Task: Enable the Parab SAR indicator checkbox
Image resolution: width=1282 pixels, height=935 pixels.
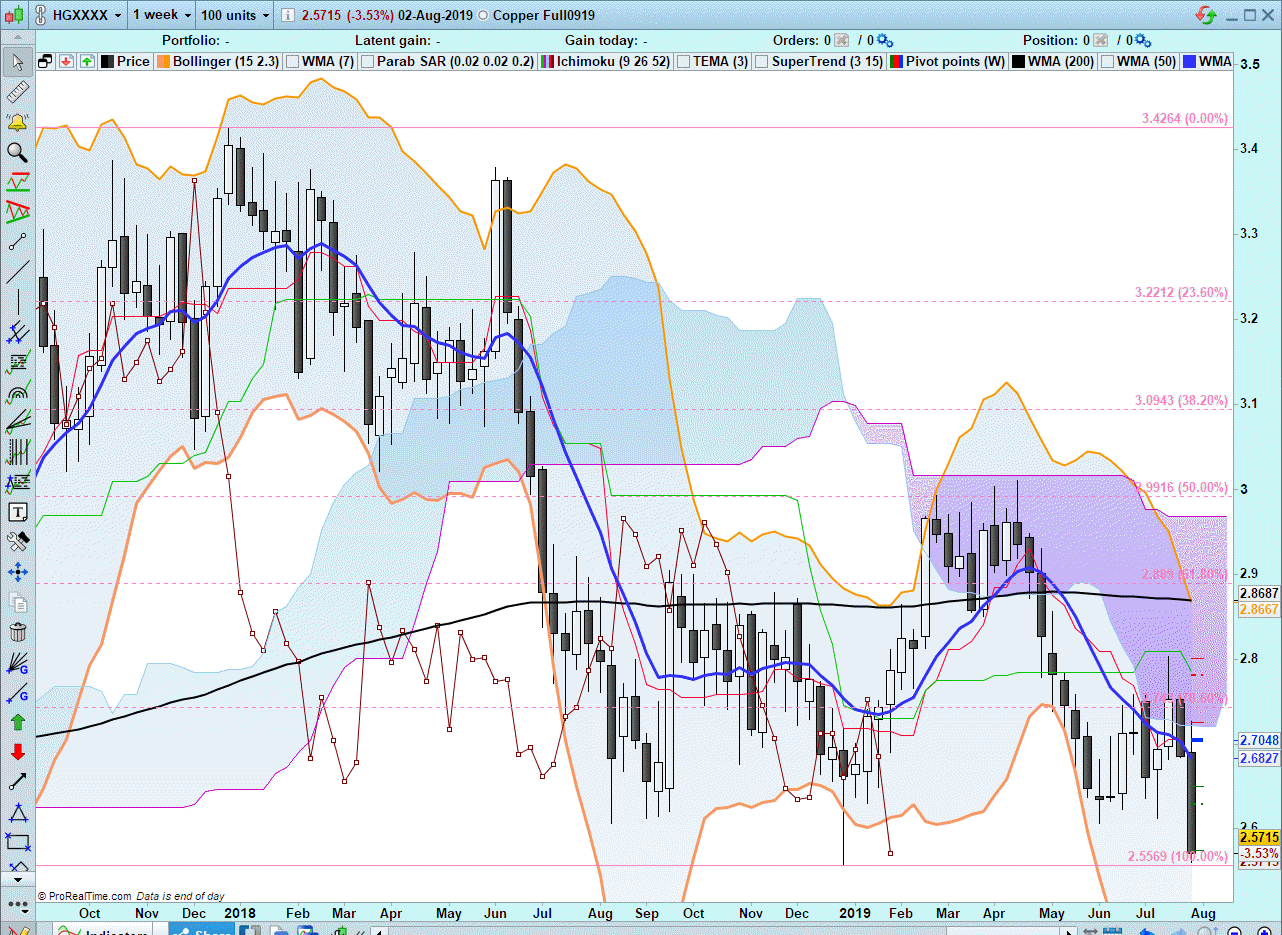Action: (x=368, y=61)
